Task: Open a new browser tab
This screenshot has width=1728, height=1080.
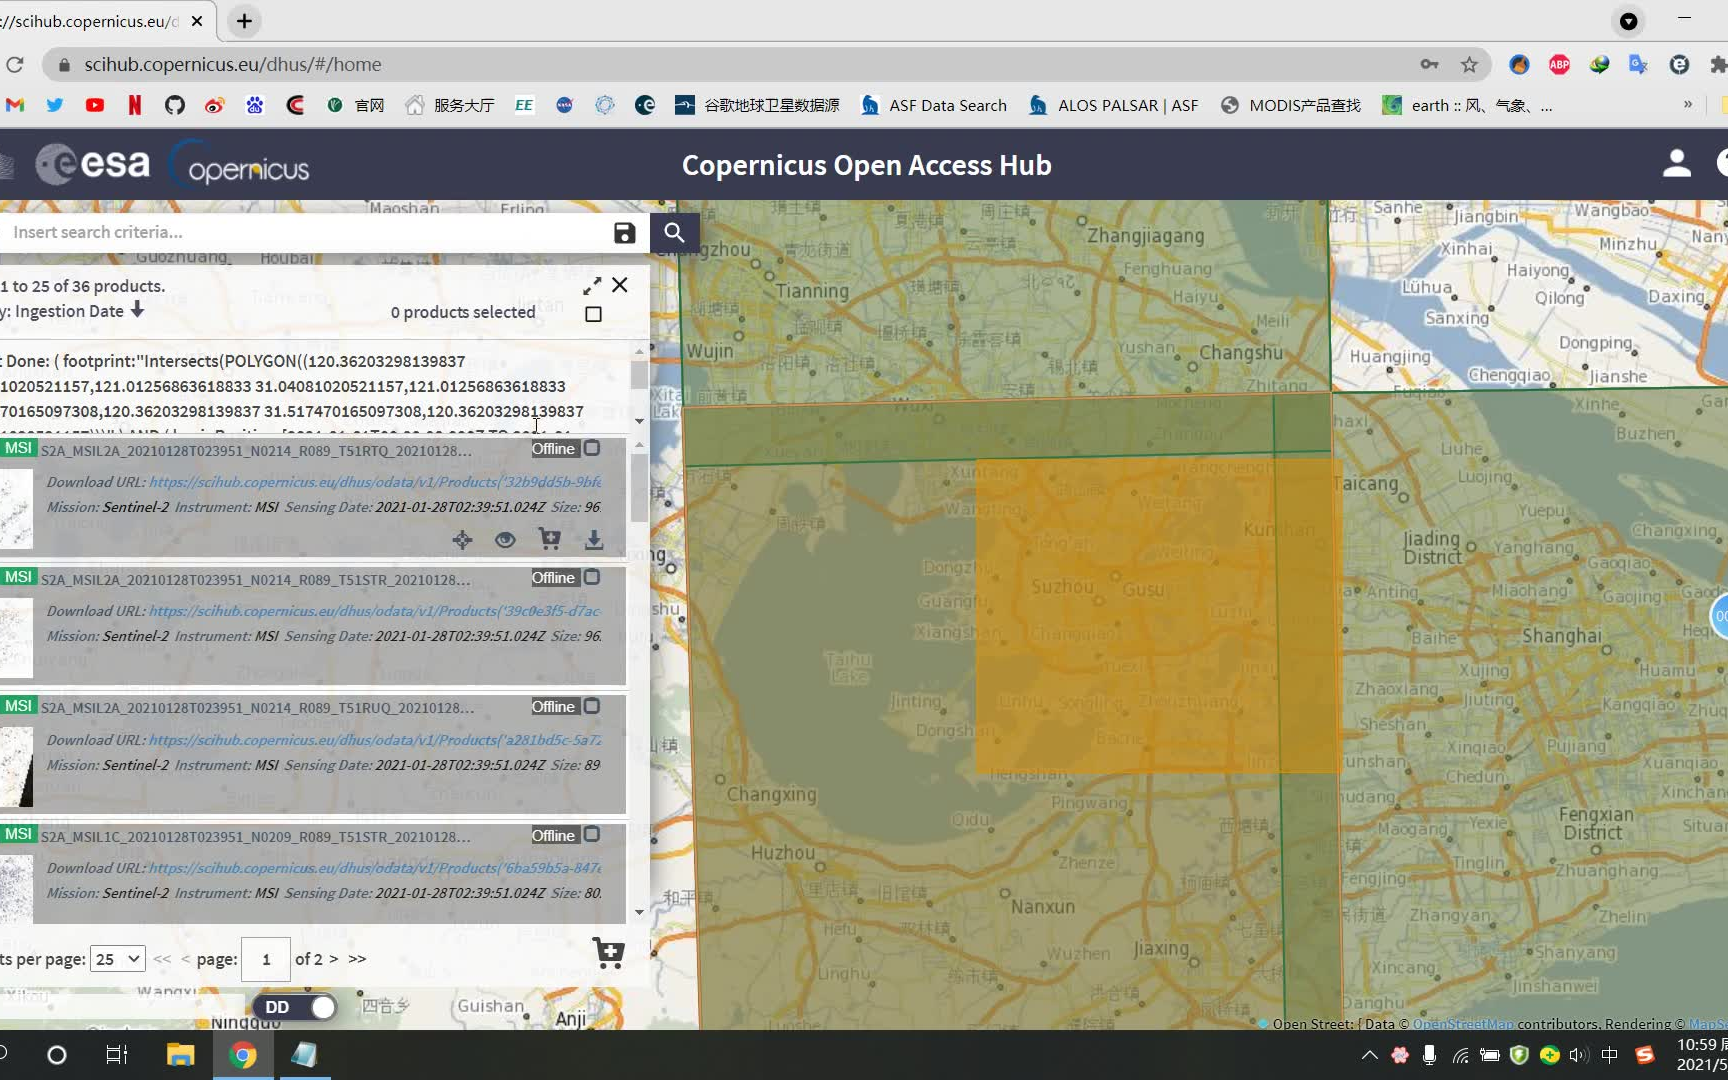Action: tap(244, 21)
